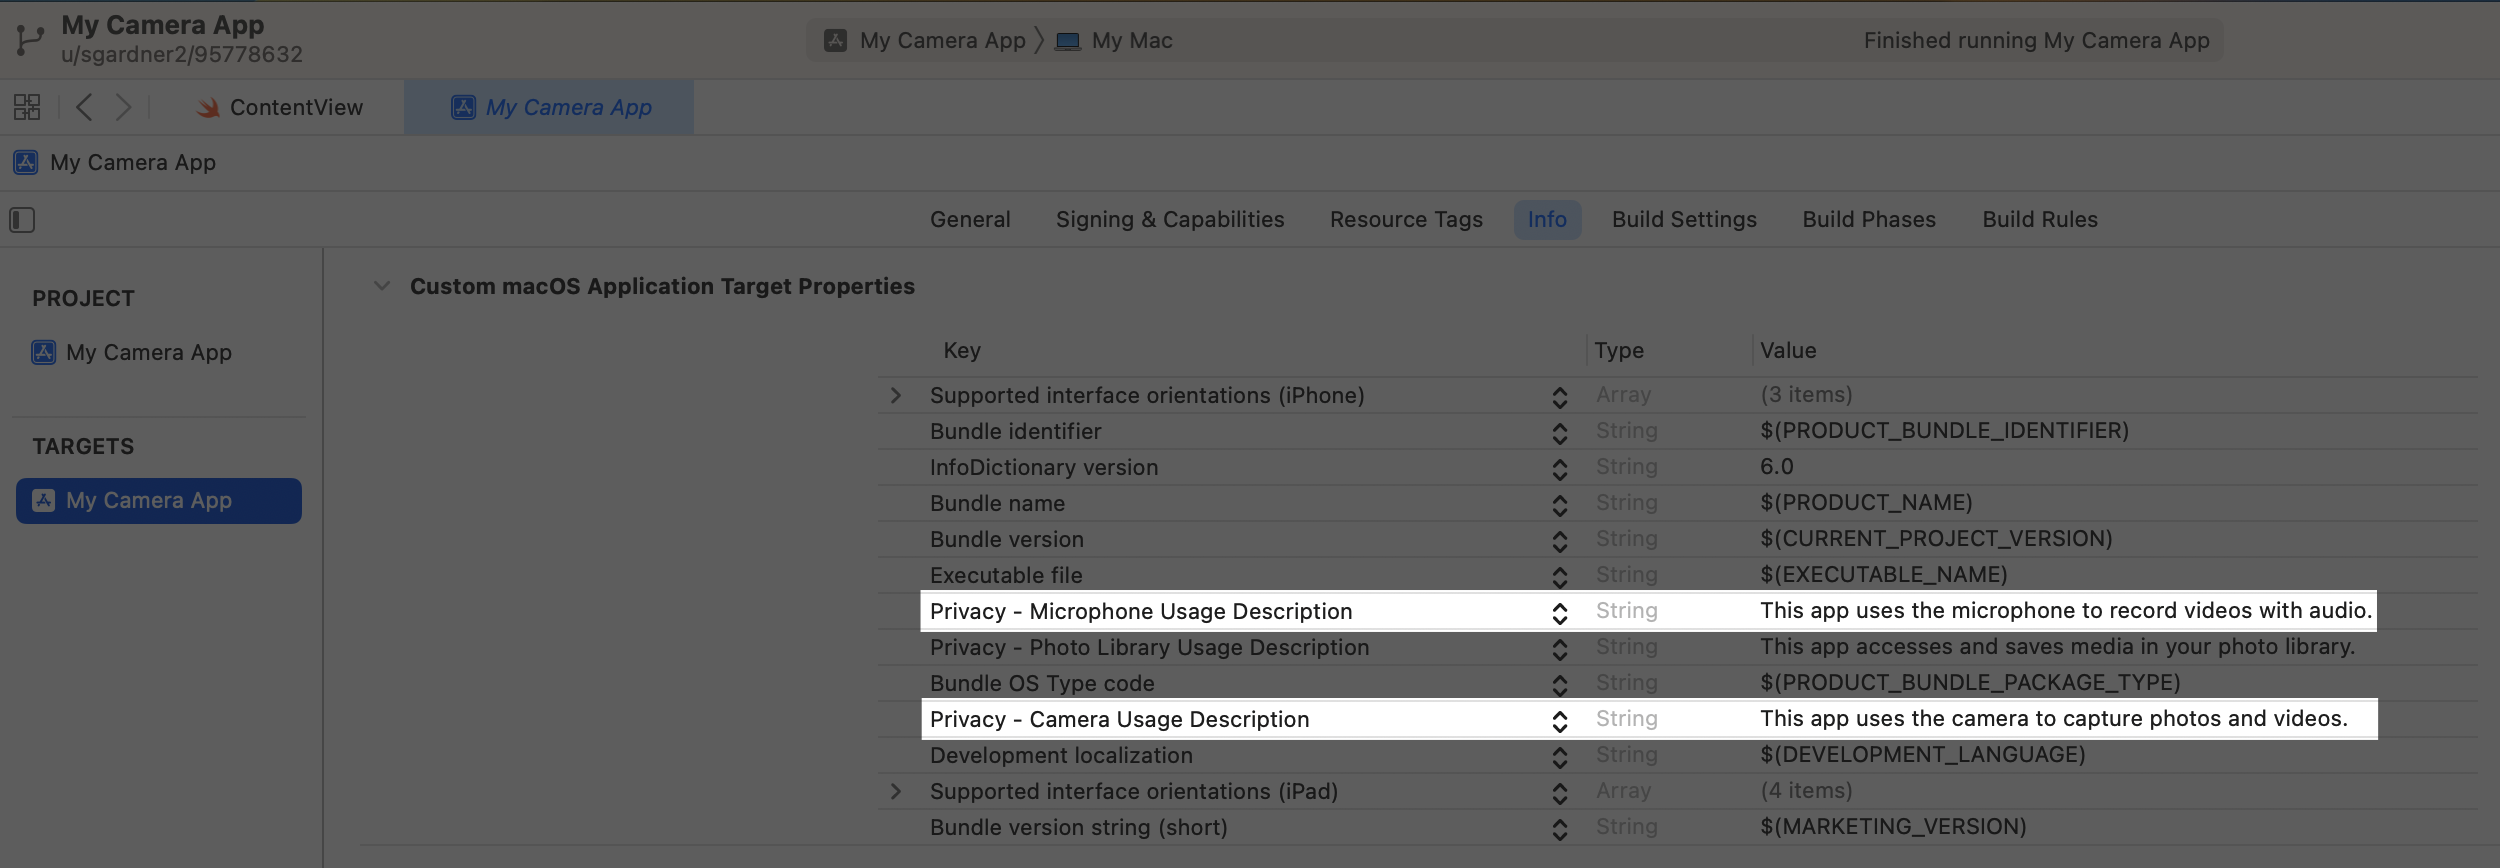The width and height of the screenshot is (2500, 868).
Task: Select the My Camera App editor tab
Action: pos(550,108)
